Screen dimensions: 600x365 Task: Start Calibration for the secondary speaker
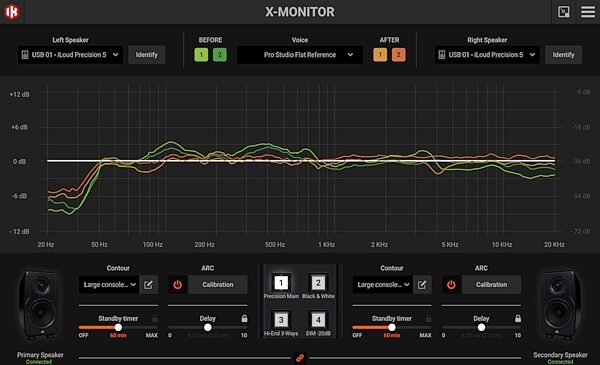[x=491, y=285]
